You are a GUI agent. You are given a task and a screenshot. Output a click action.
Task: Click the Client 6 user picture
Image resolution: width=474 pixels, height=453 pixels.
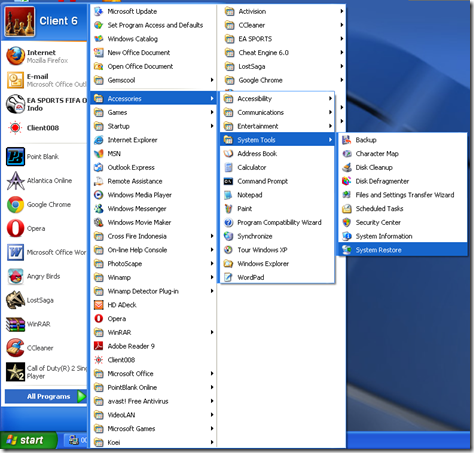(x=19, y=21)
